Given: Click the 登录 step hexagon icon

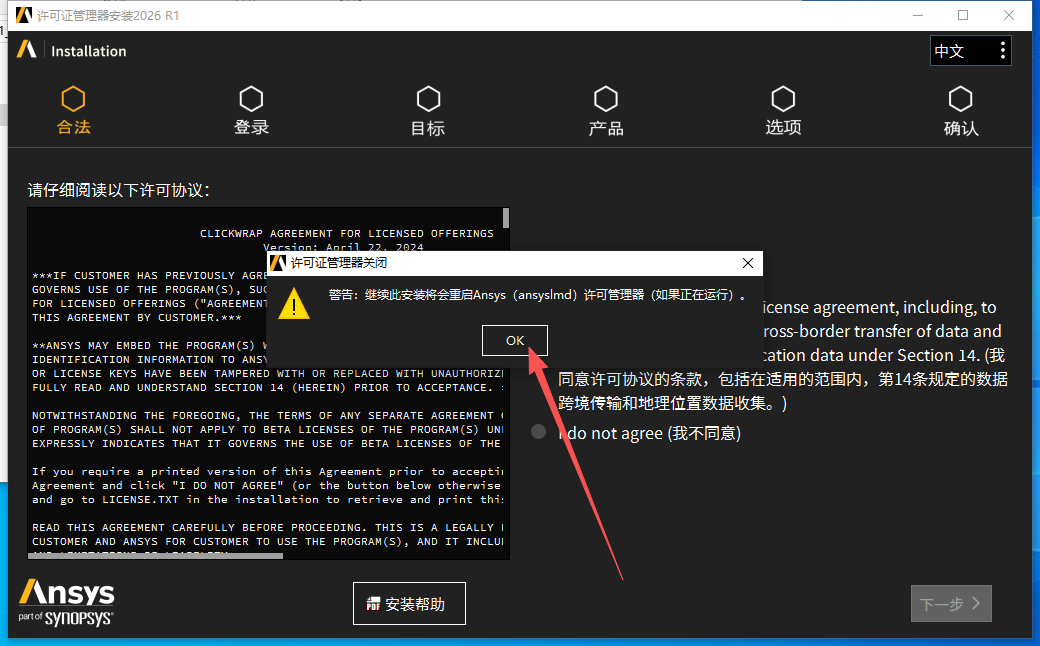Looking at the screenshot, I should [x=251, y=99].
